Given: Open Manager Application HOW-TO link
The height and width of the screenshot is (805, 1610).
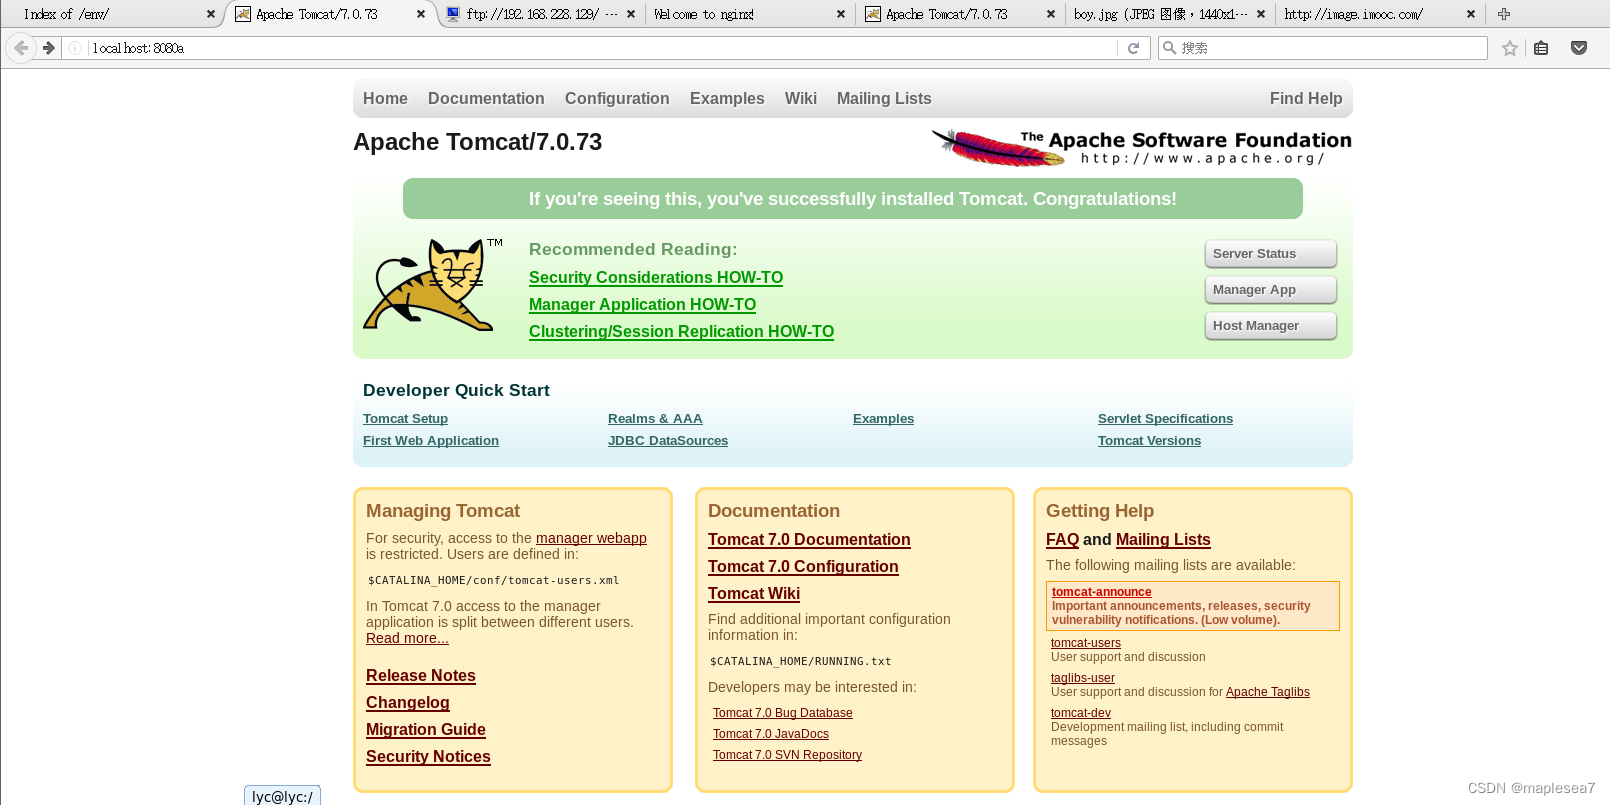Looking at the screenshot, I should coord(642,304).
